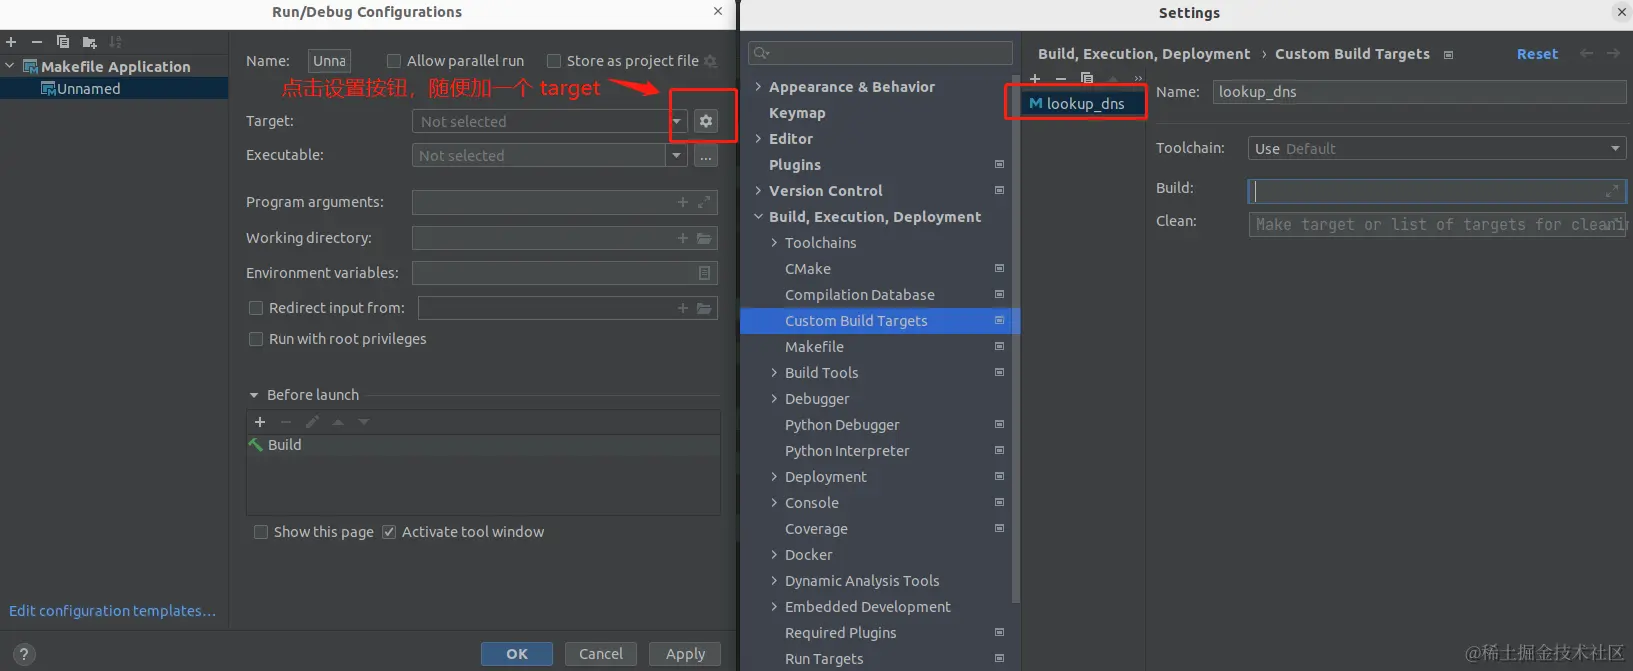Image resolution: width=1633 pixels, height=671 pixels.
Task: Browse for the redirect input file
Action: 705,308
